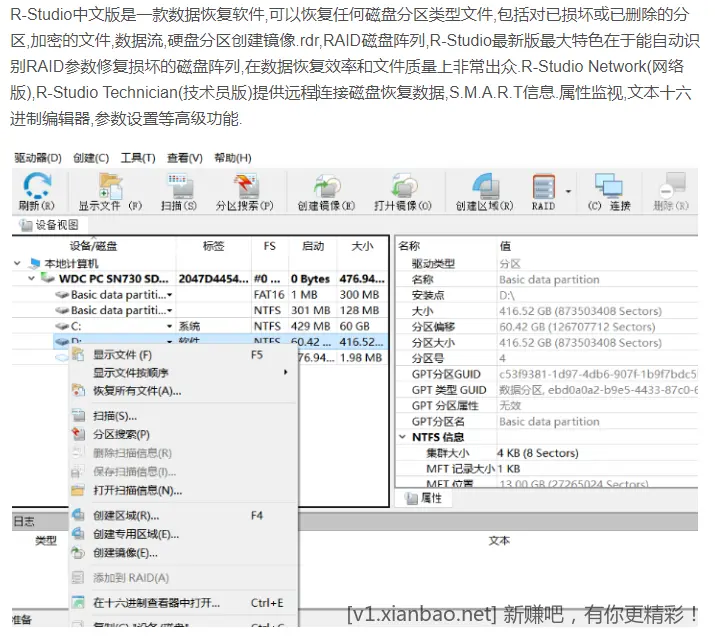
Task: Choose 创建镜像(E)... from context menu
Action: 183,553
